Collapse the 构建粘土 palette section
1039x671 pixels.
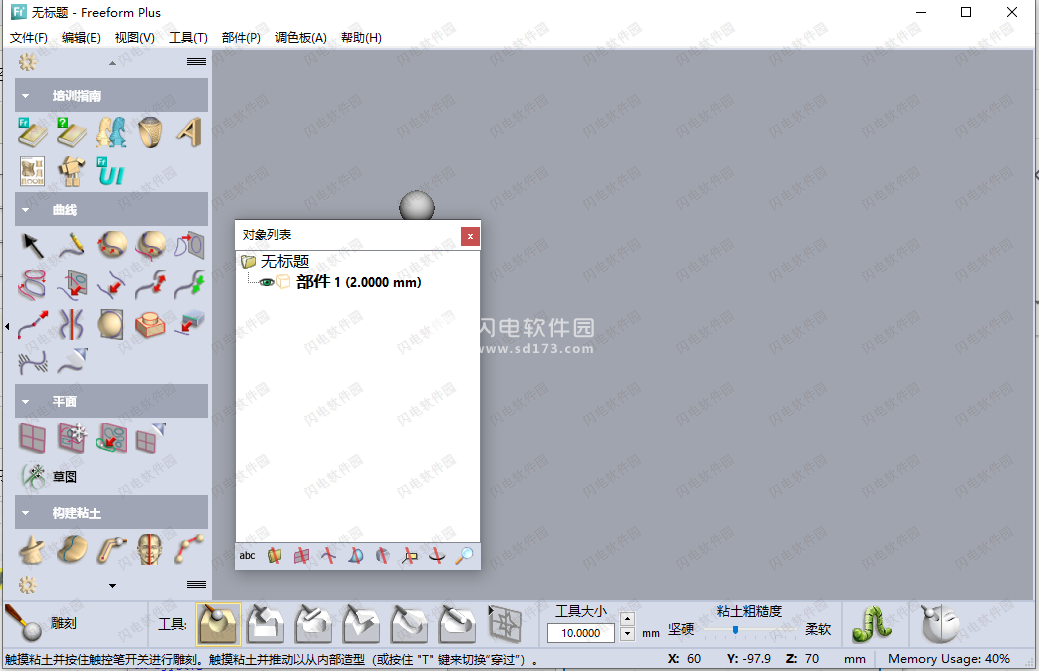pos(25,513)
